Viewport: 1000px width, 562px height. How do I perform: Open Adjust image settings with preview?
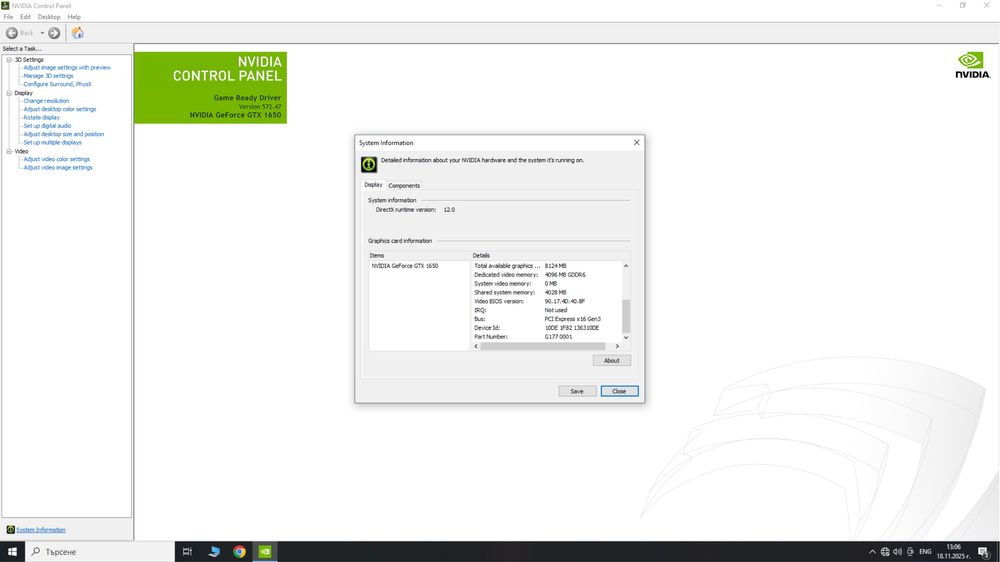point(67,68)
